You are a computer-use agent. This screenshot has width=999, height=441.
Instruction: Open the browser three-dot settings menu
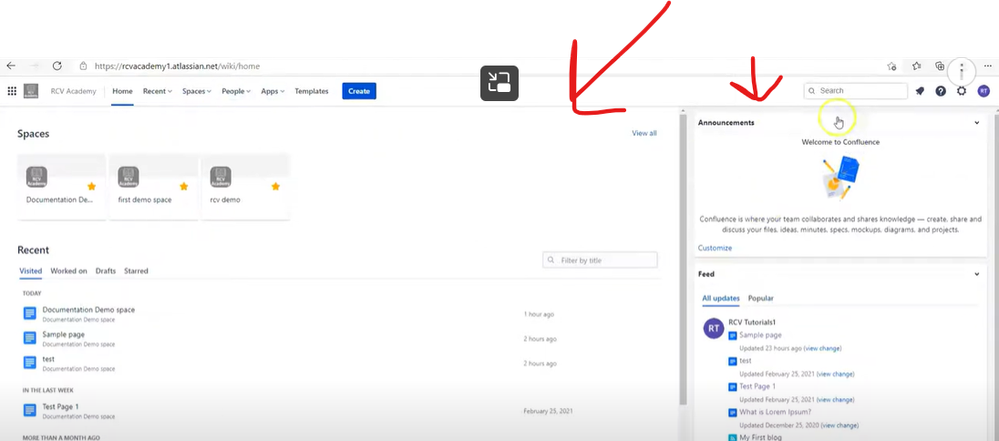pyautogui.click(x=988, y=66)
